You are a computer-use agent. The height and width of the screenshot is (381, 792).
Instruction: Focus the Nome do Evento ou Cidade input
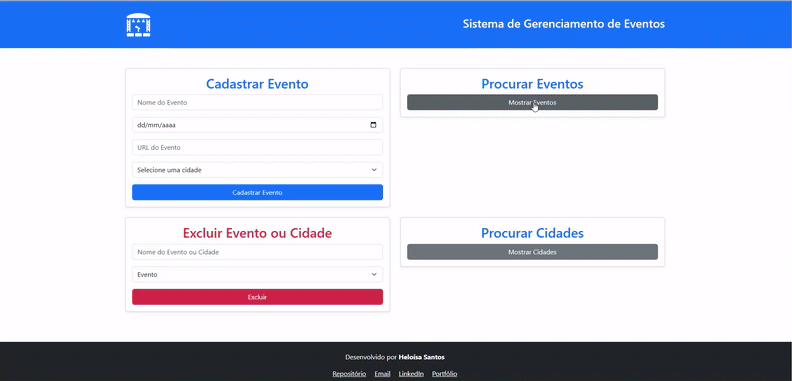[257, 252]
